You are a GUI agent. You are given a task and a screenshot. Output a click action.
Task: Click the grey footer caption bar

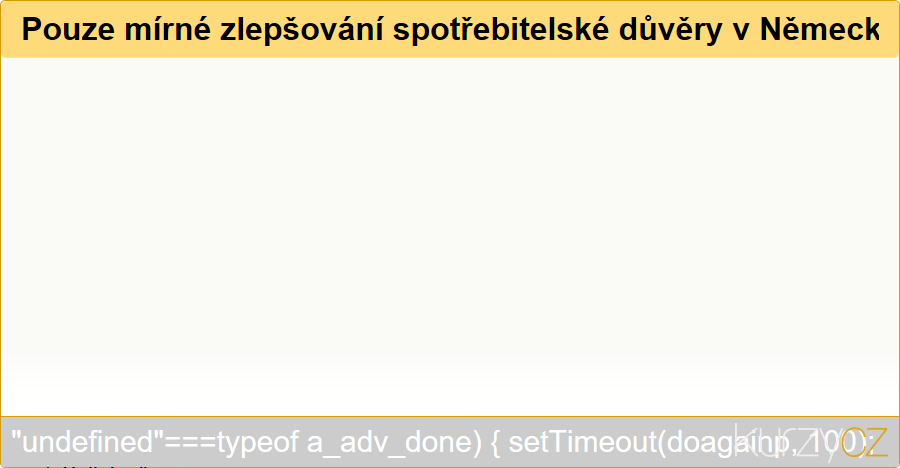pos(450,442)
